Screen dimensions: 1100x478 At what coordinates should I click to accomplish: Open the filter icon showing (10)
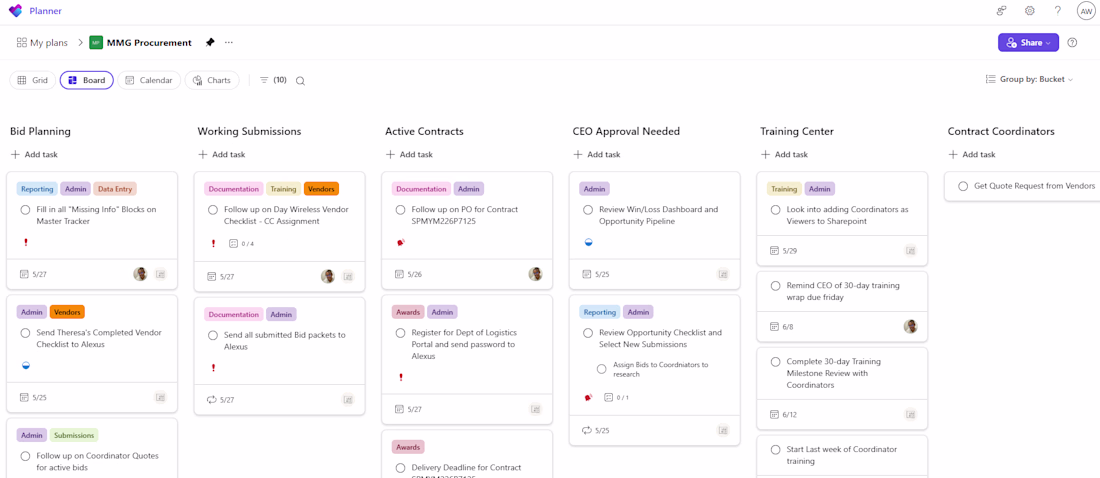pos(273,80)
